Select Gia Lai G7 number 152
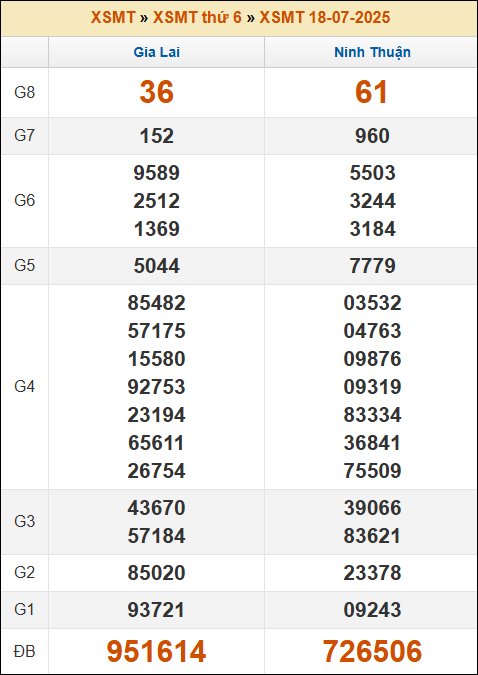 [x=156, y=136]
